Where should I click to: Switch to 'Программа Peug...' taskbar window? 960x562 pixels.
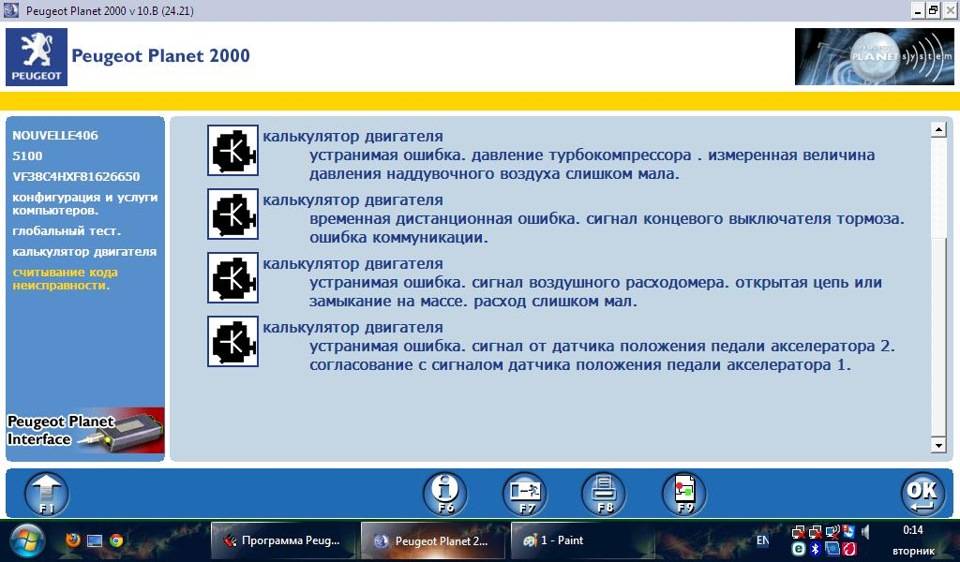pos(281,540)
